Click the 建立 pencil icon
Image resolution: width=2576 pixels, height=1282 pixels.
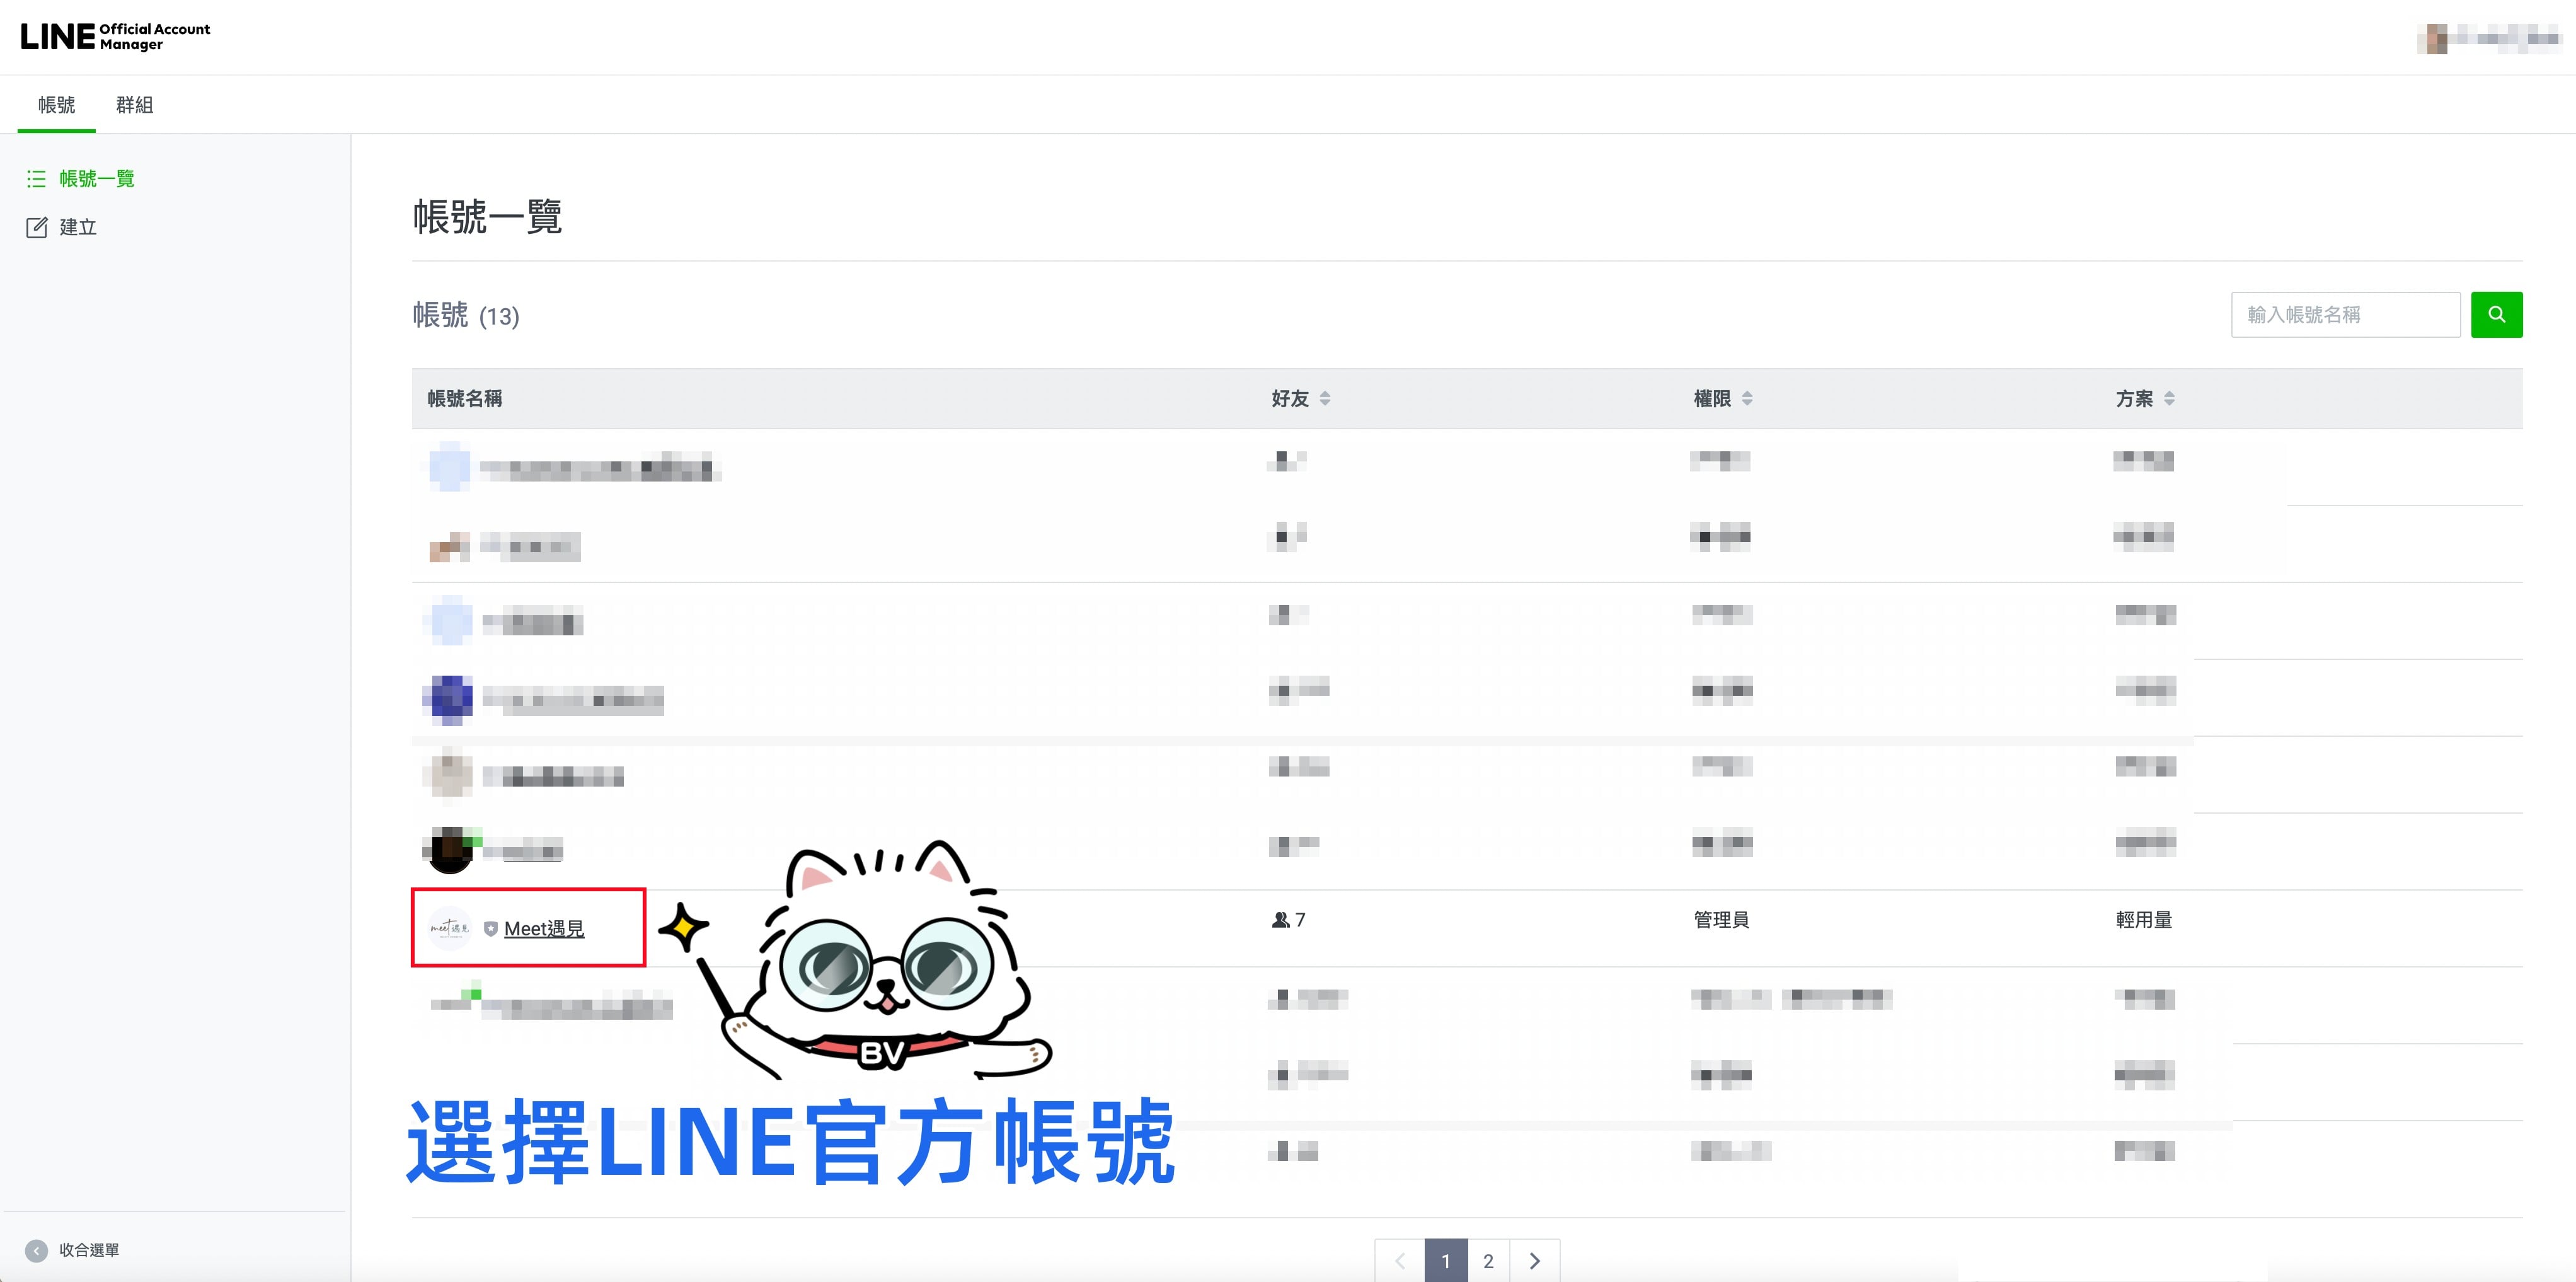click(x=37, y=227)
